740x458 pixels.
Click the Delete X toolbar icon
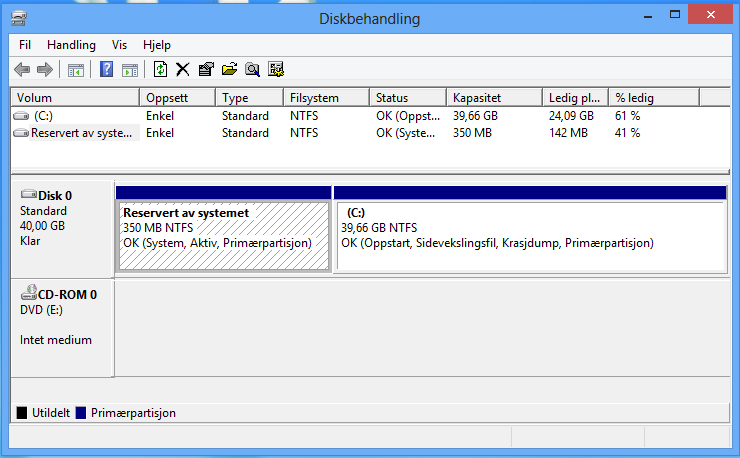tap(183, 69)
